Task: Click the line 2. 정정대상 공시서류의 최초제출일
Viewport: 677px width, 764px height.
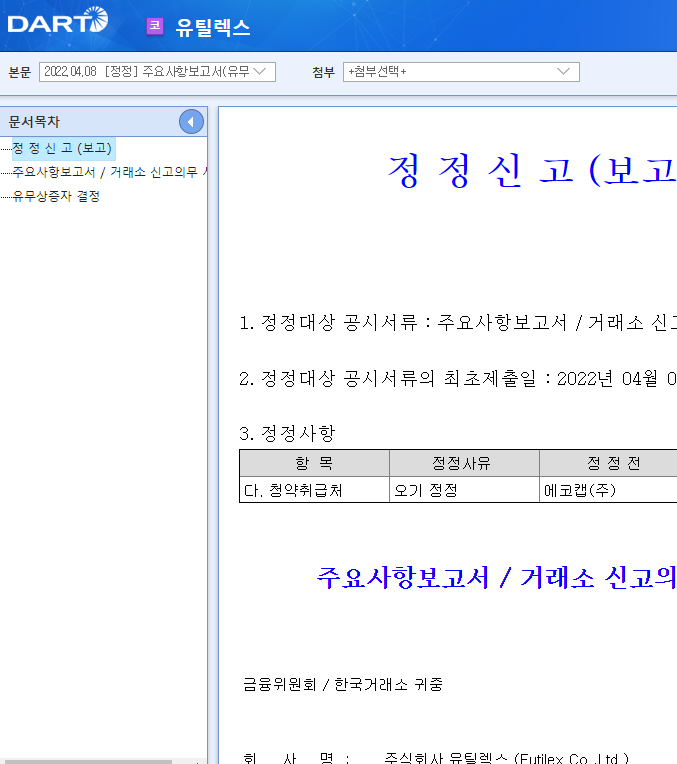Action: (x=458, y=379)
